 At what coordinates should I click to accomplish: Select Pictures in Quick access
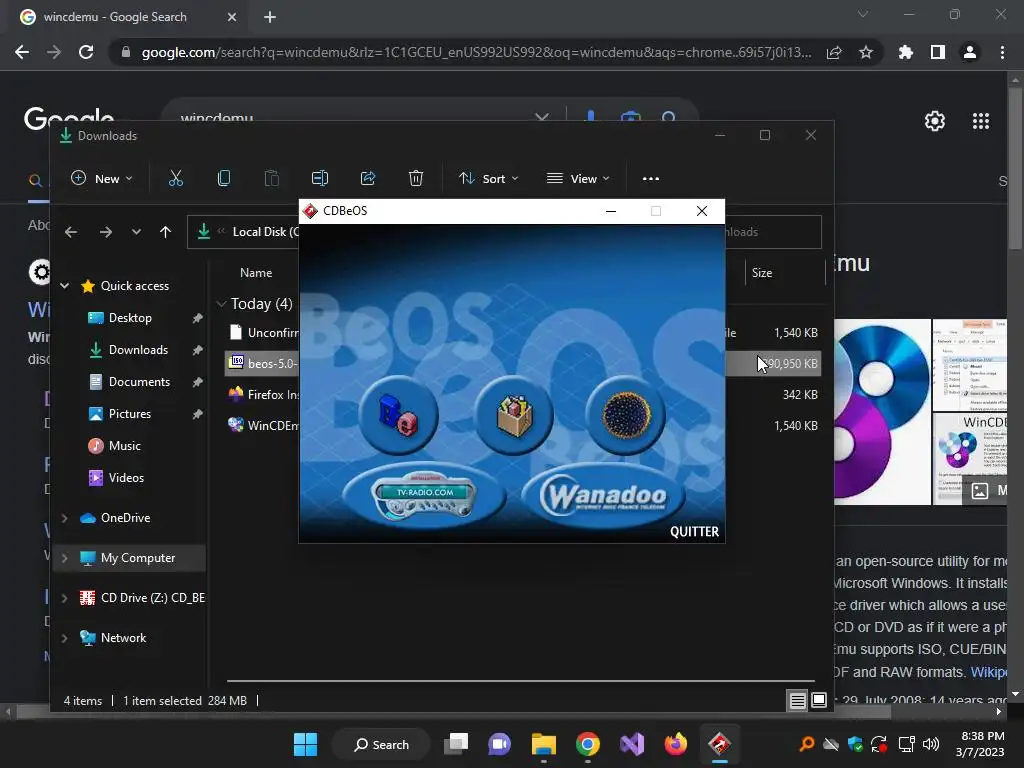click(x=129, y=414)
